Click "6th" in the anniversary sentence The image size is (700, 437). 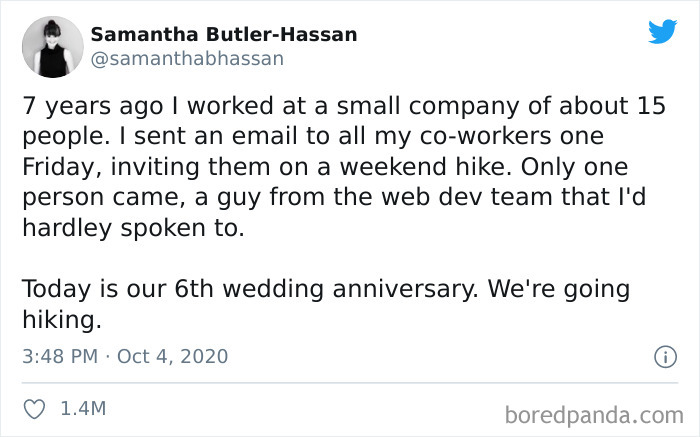pyautogui.click(x=194, y=289)
